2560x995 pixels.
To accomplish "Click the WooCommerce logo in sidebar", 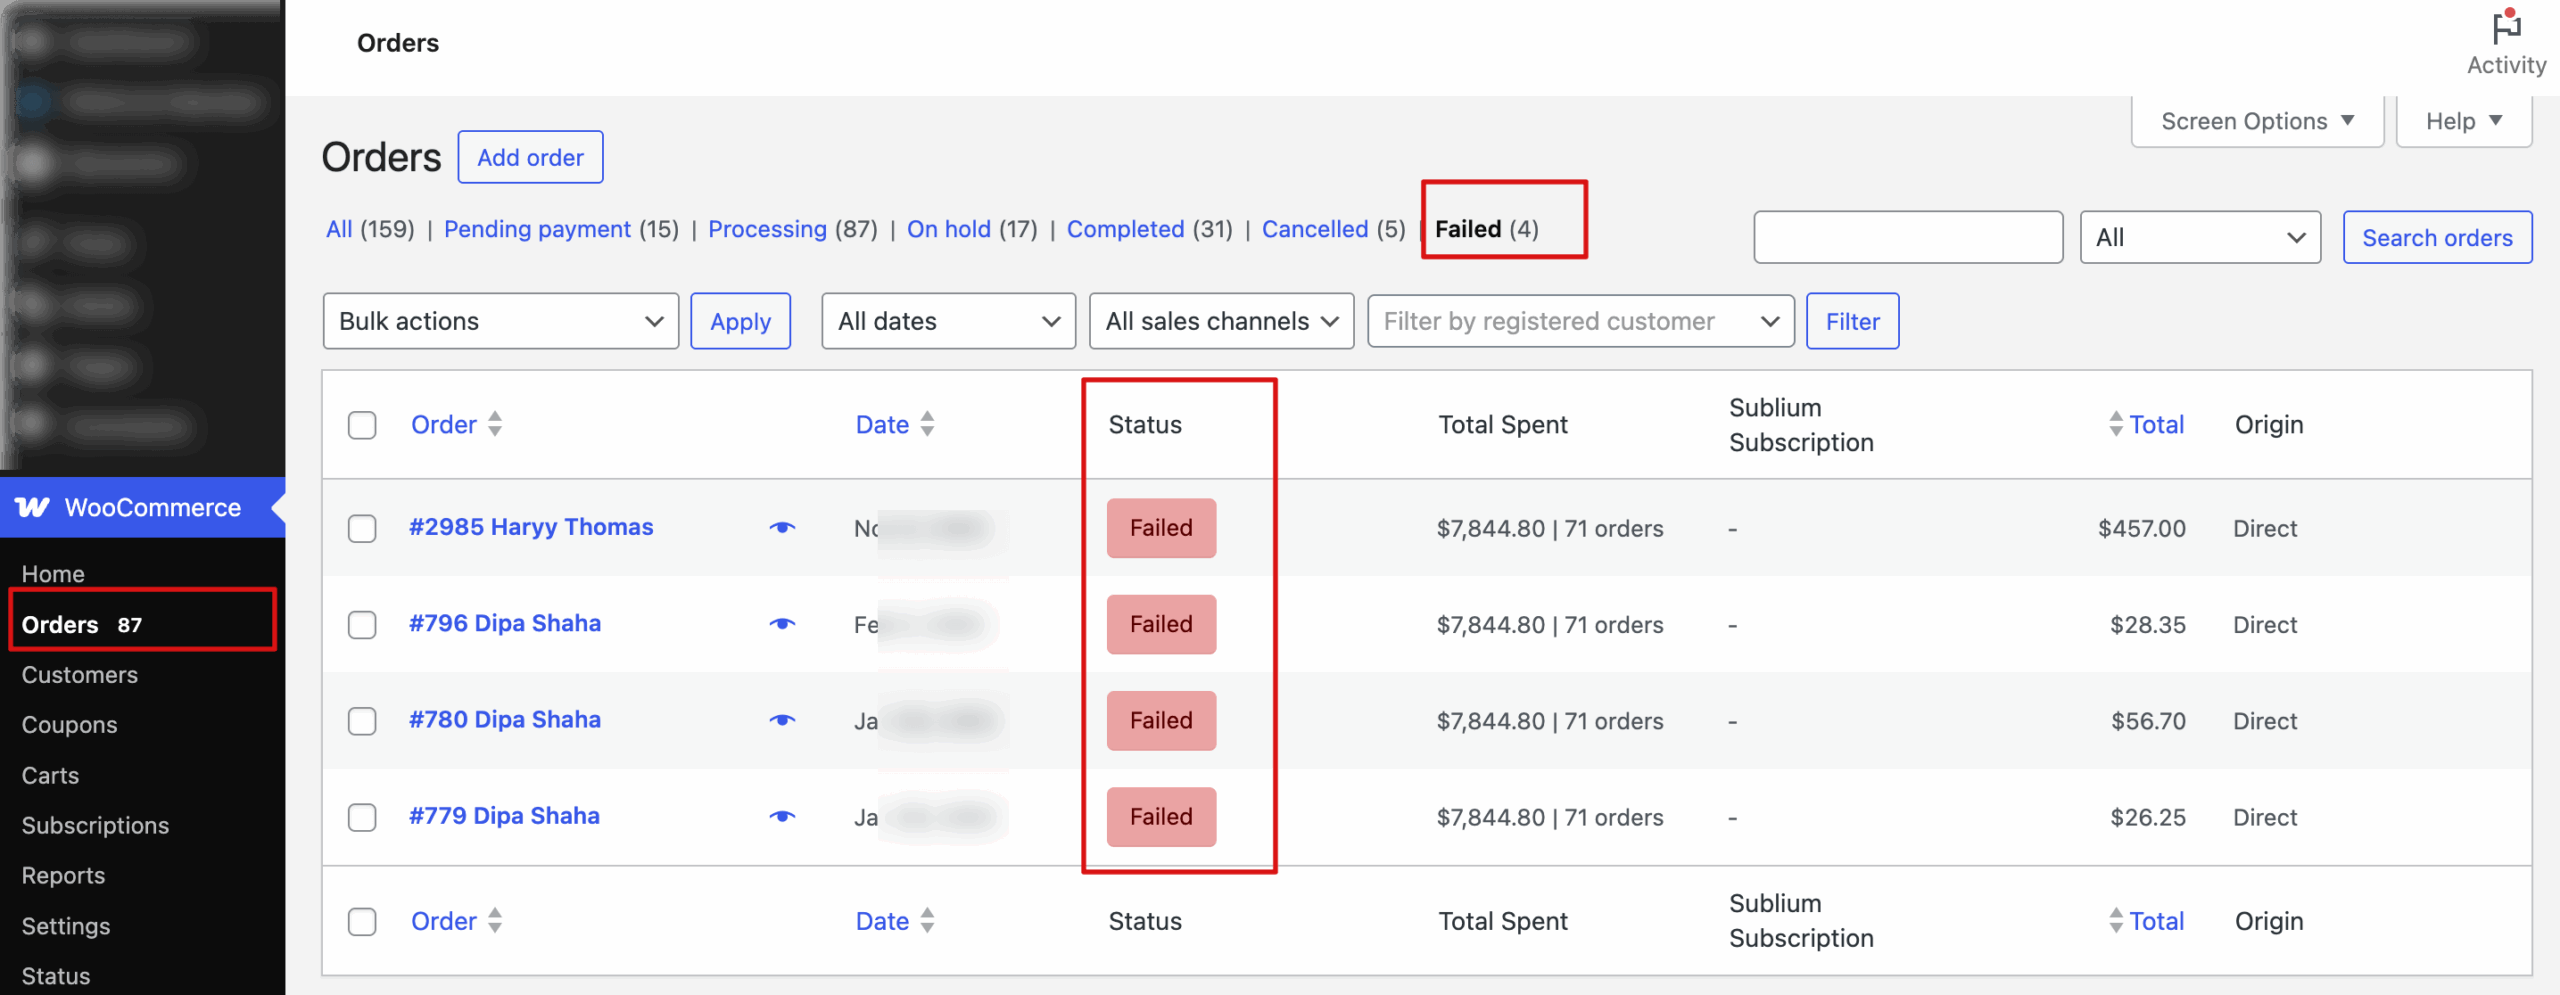I will (34, 507).
